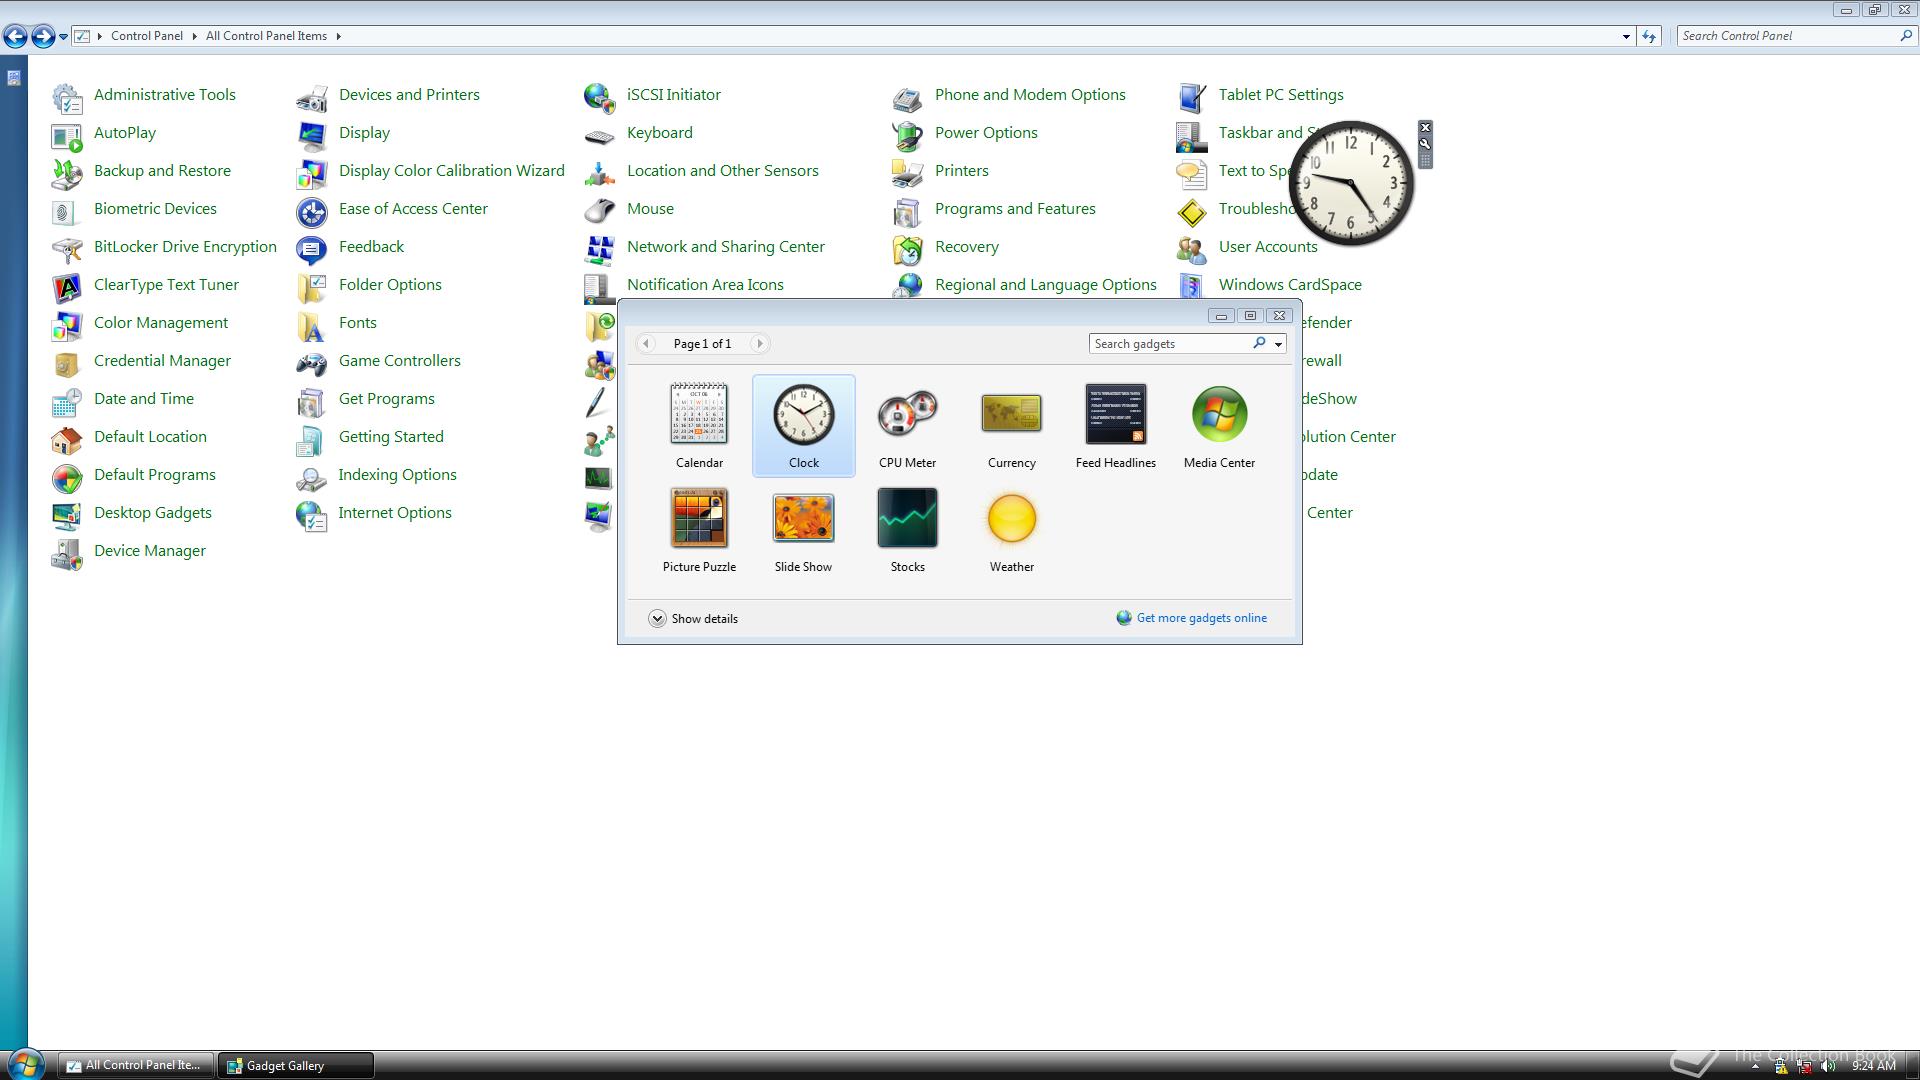Click the Recovery icon
The image size is (1920, 1080).
point(908,249)
